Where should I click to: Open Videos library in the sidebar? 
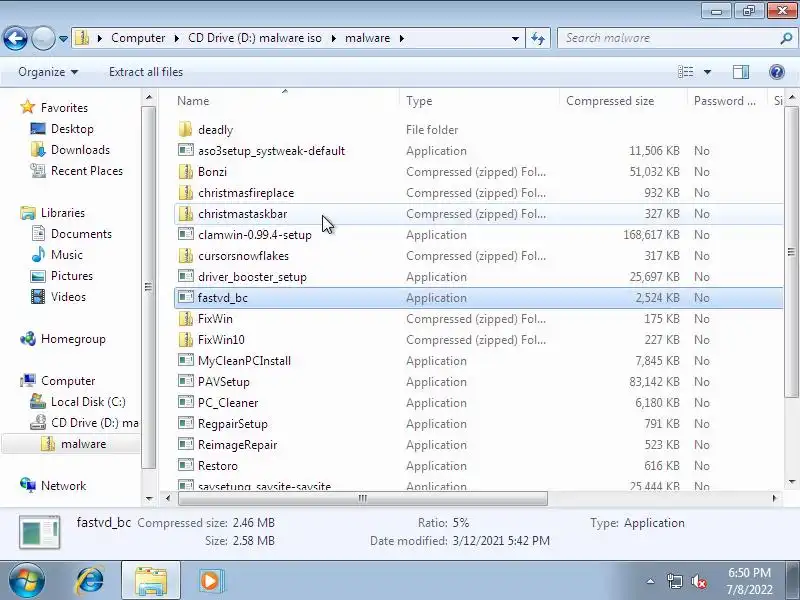click(68, 297)
